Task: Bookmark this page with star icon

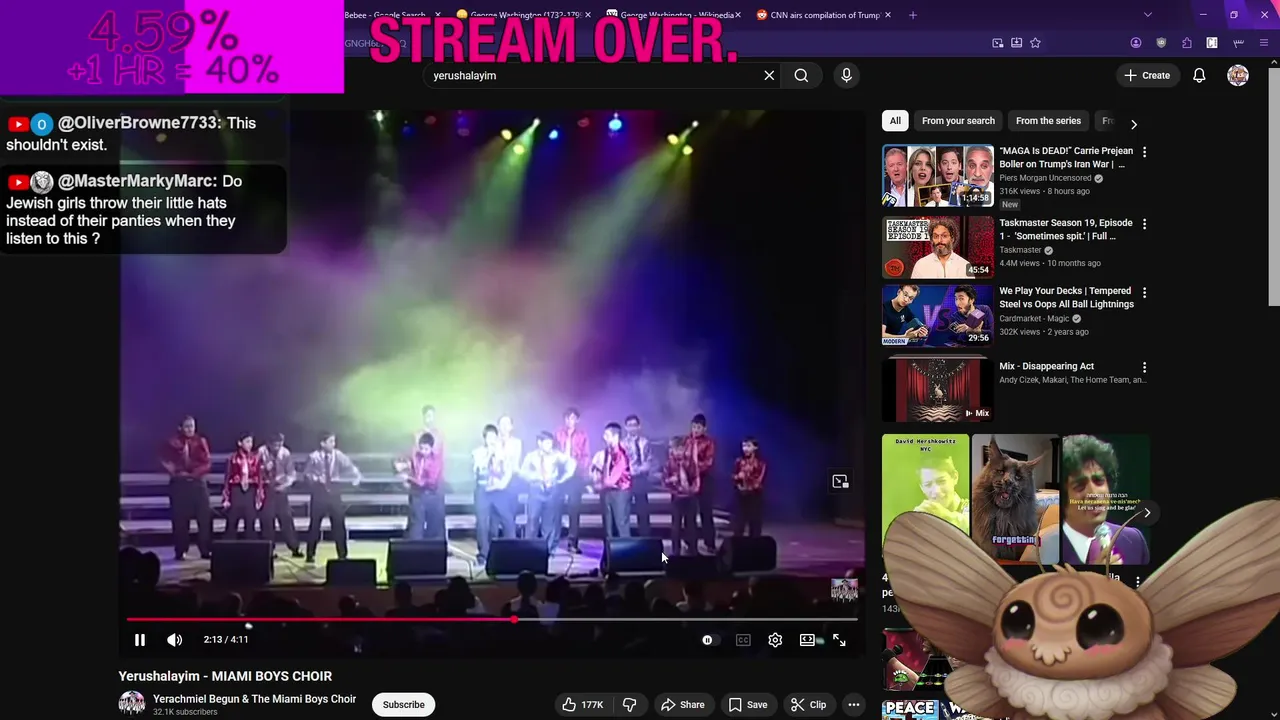Action: (x=1035, y=43)
